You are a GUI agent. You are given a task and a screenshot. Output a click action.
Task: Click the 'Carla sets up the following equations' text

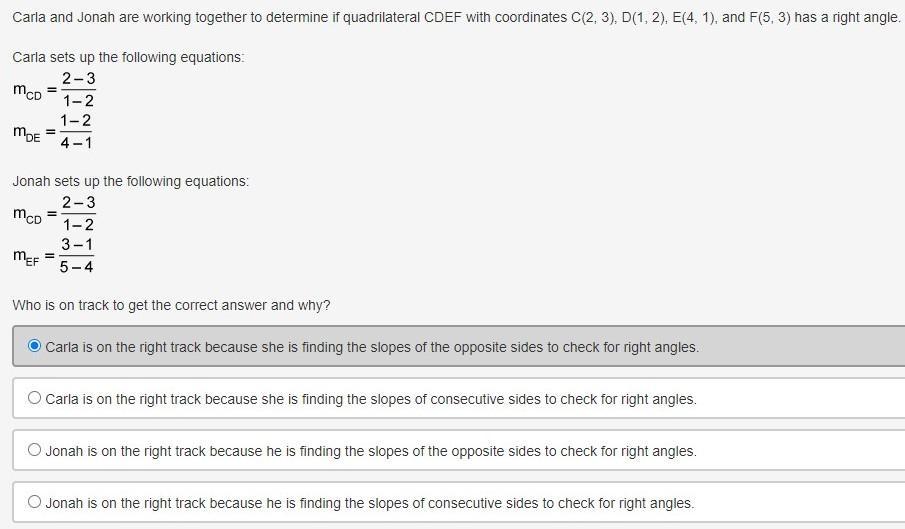(x=128, y=57)
